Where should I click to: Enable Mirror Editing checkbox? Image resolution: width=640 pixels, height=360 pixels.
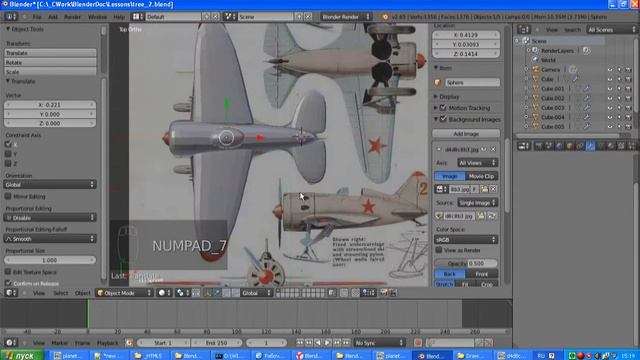click(x=8, y=196)
